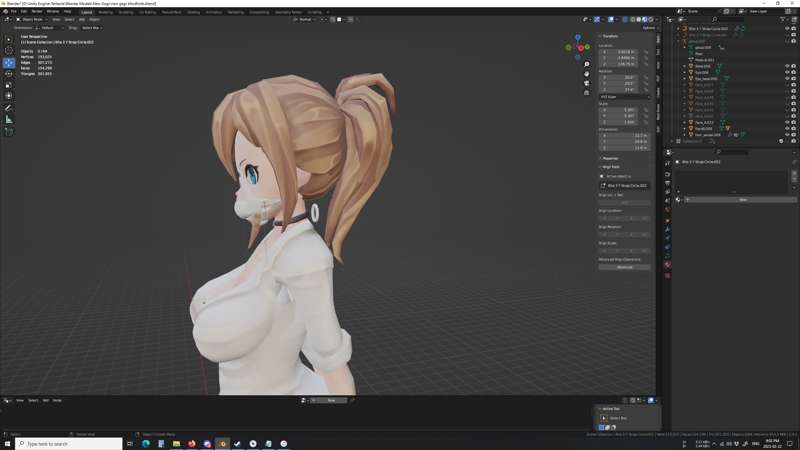Tick the checkbox in the sidebar panel
Image resolution: width=800 pixels, height=450 pixels.
[602, 176]
